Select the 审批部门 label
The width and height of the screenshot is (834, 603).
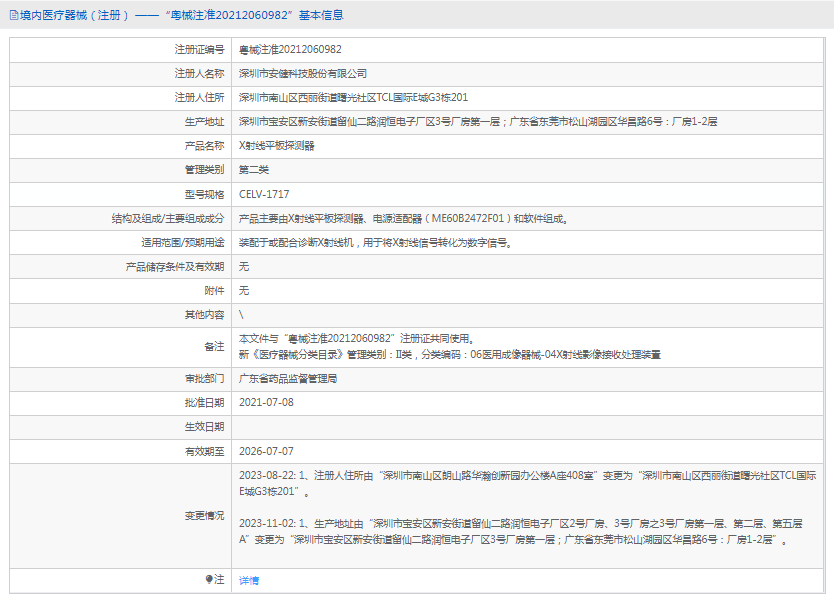204,379
